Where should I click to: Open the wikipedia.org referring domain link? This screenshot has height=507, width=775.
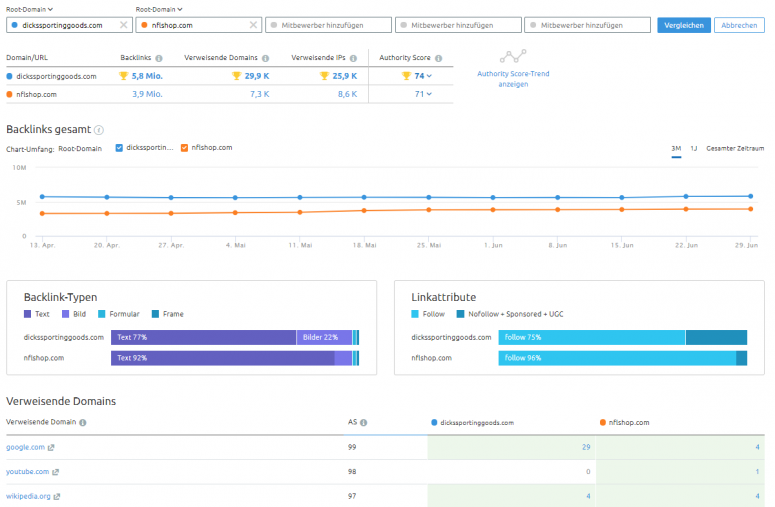click(28, 496)
